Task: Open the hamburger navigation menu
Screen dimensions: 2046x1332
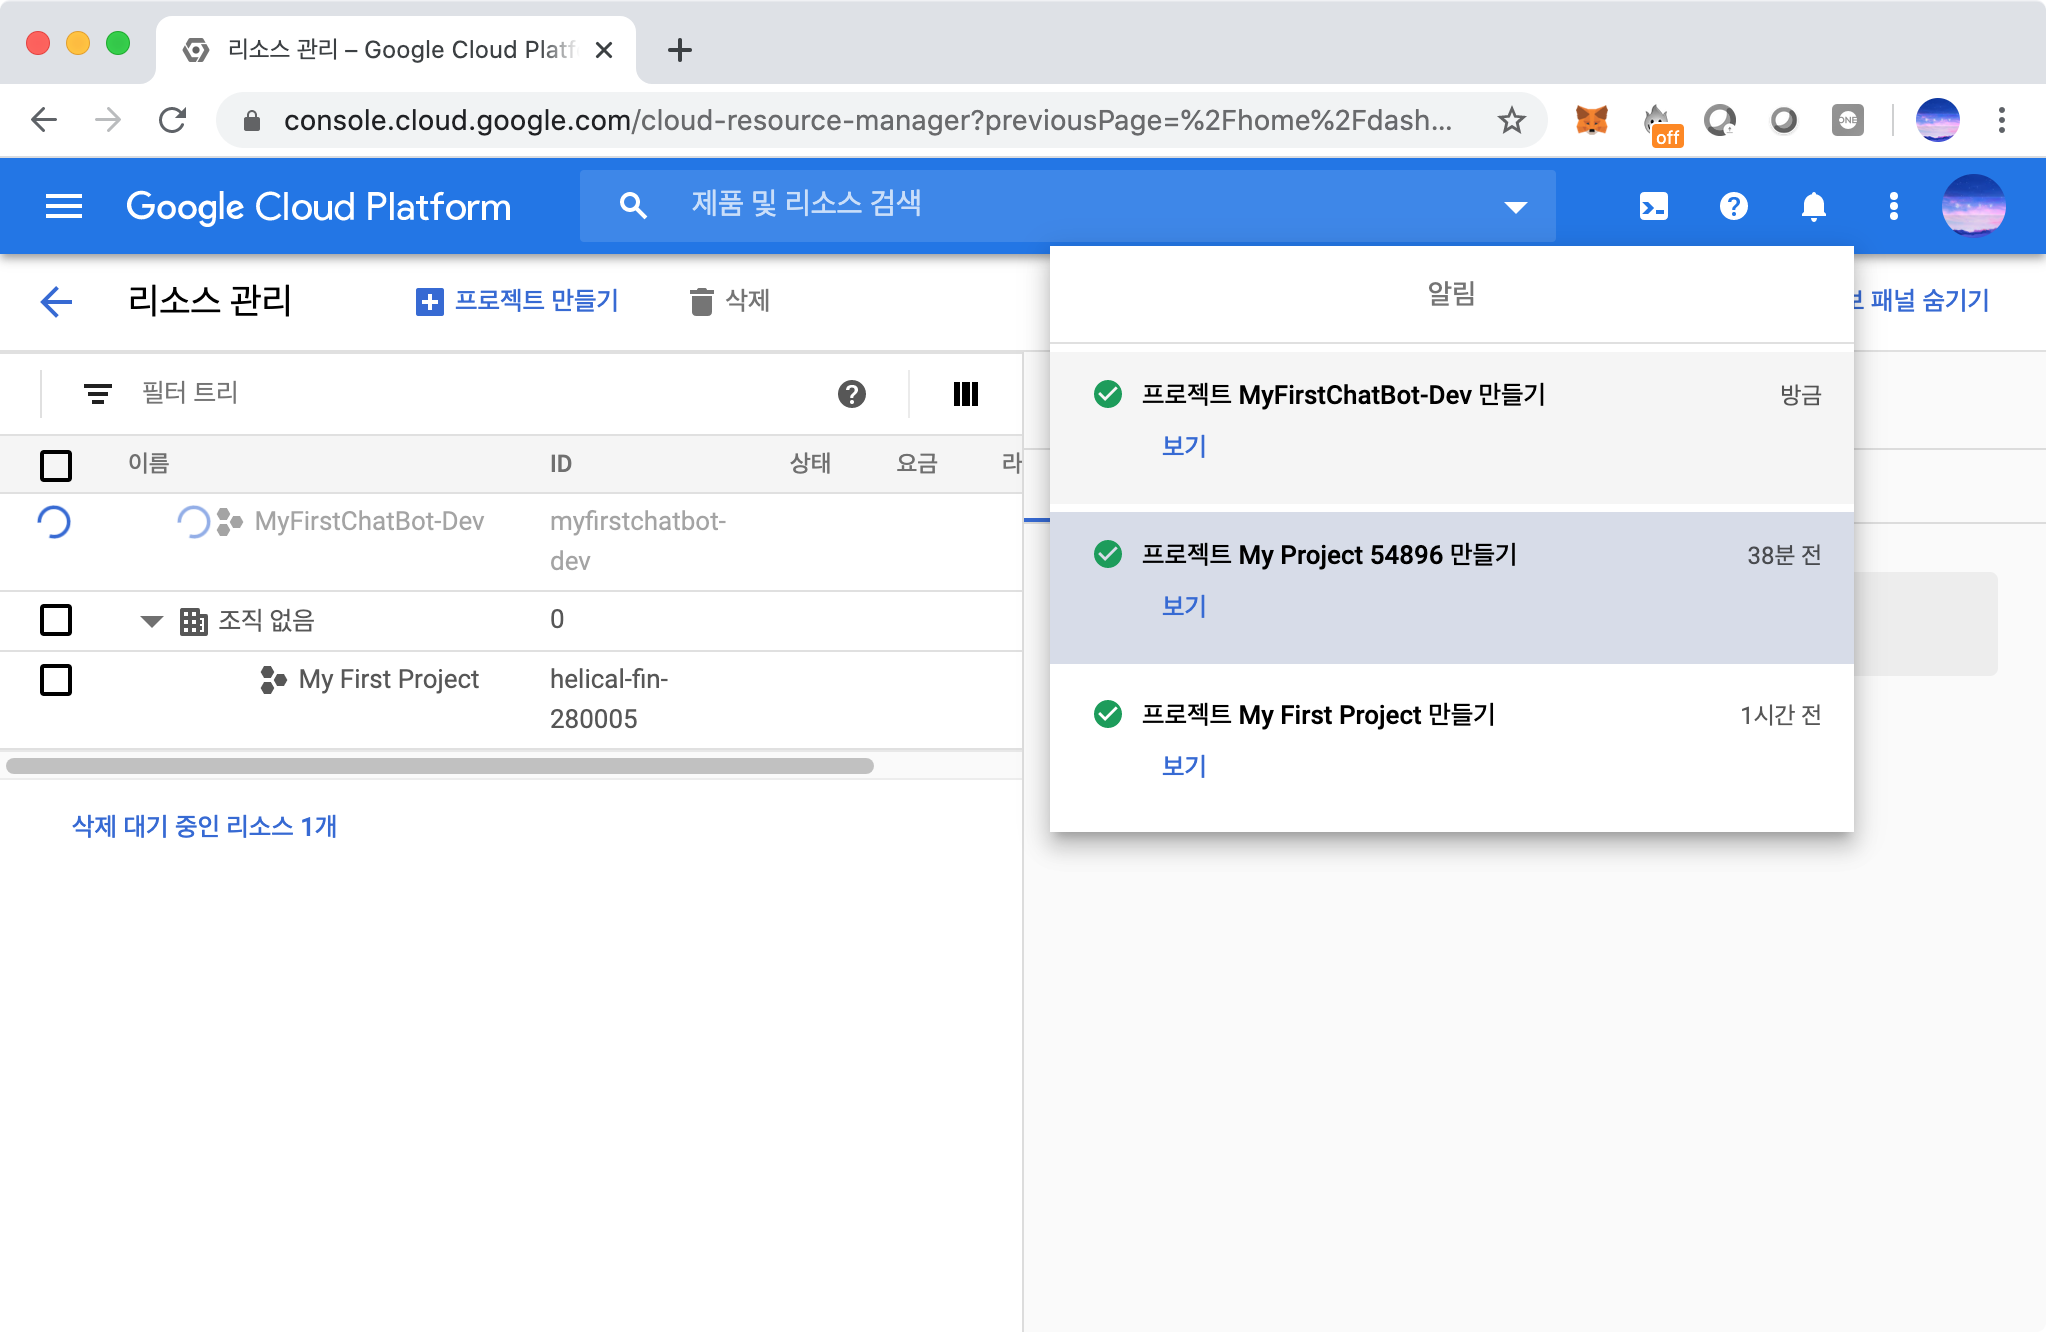Action: tap(64, 207)
